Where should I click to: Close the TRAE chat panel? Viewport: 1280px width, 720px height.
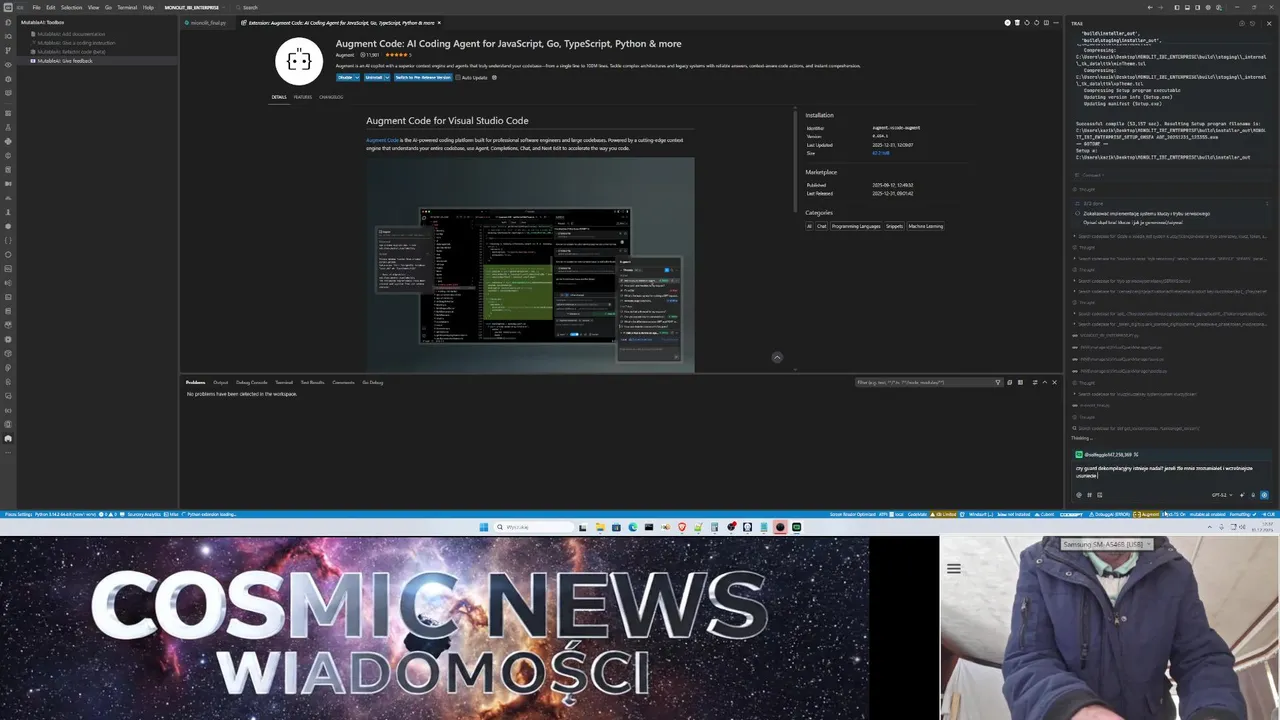pos(1269,23)
